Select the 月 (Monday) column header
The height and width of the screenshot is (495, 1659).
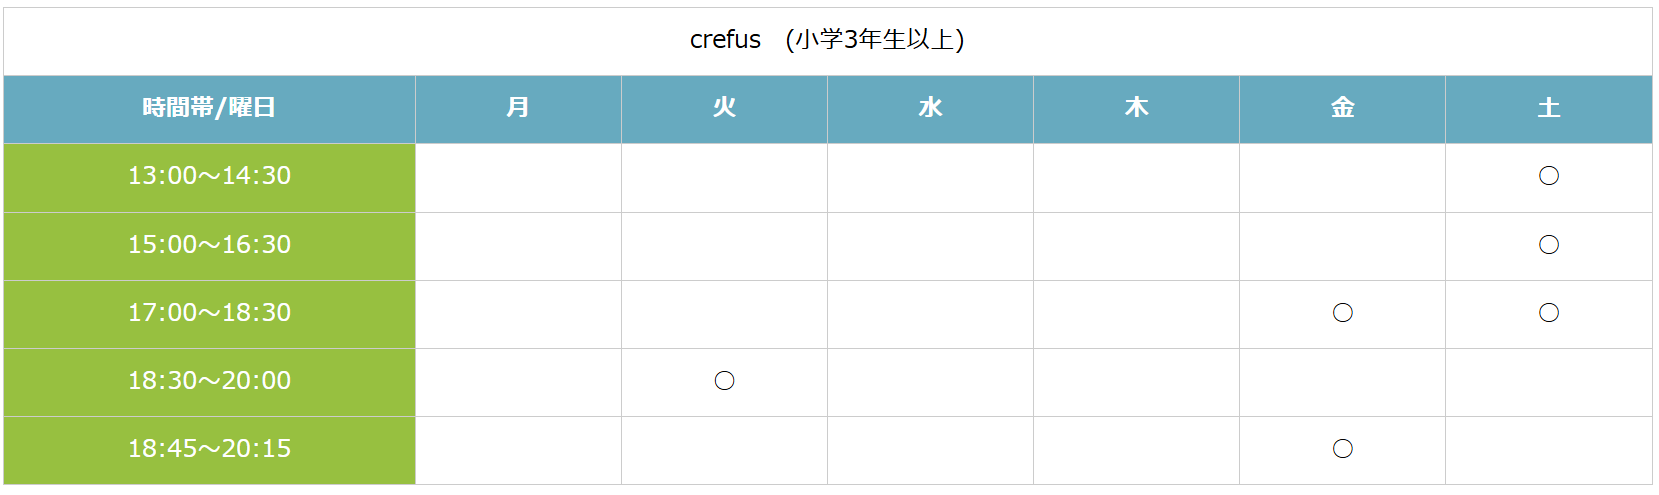click(x=518, y=109)
